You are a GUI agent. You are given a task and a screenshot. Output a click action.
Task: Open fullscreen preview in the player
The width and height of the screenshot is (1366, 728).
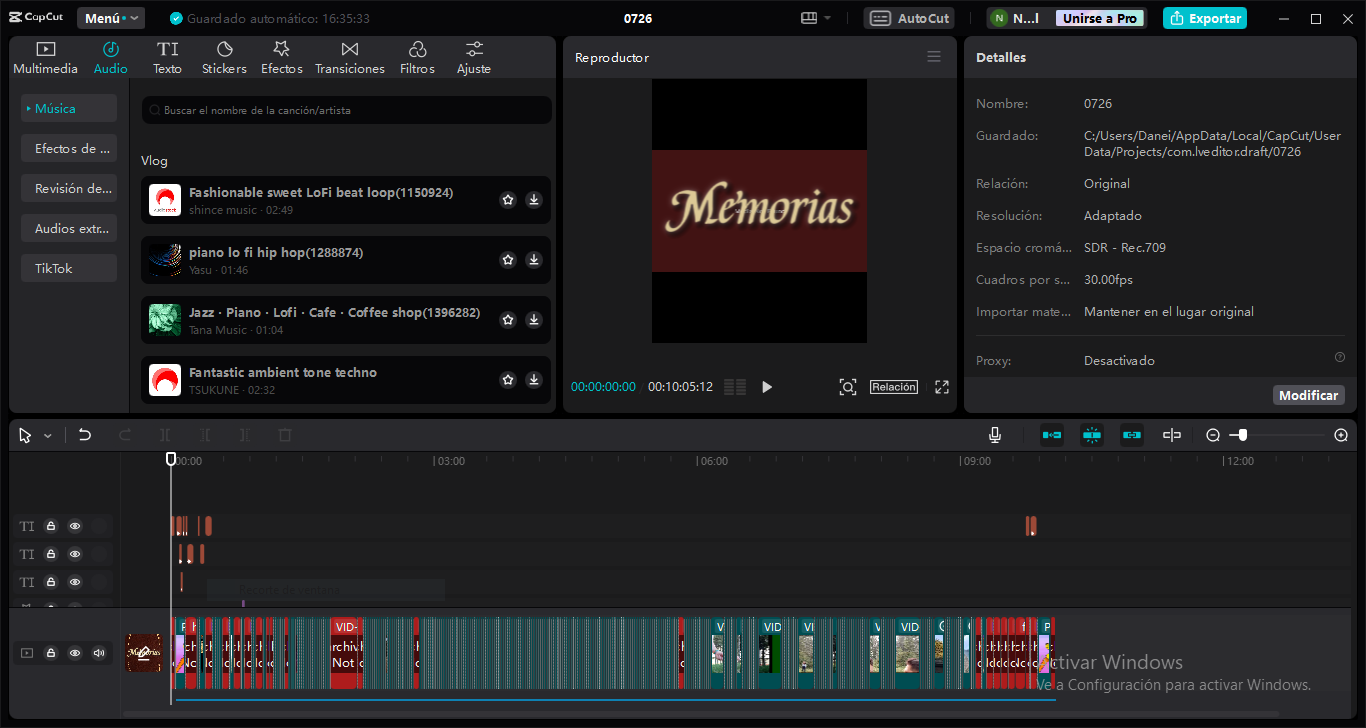941,387
